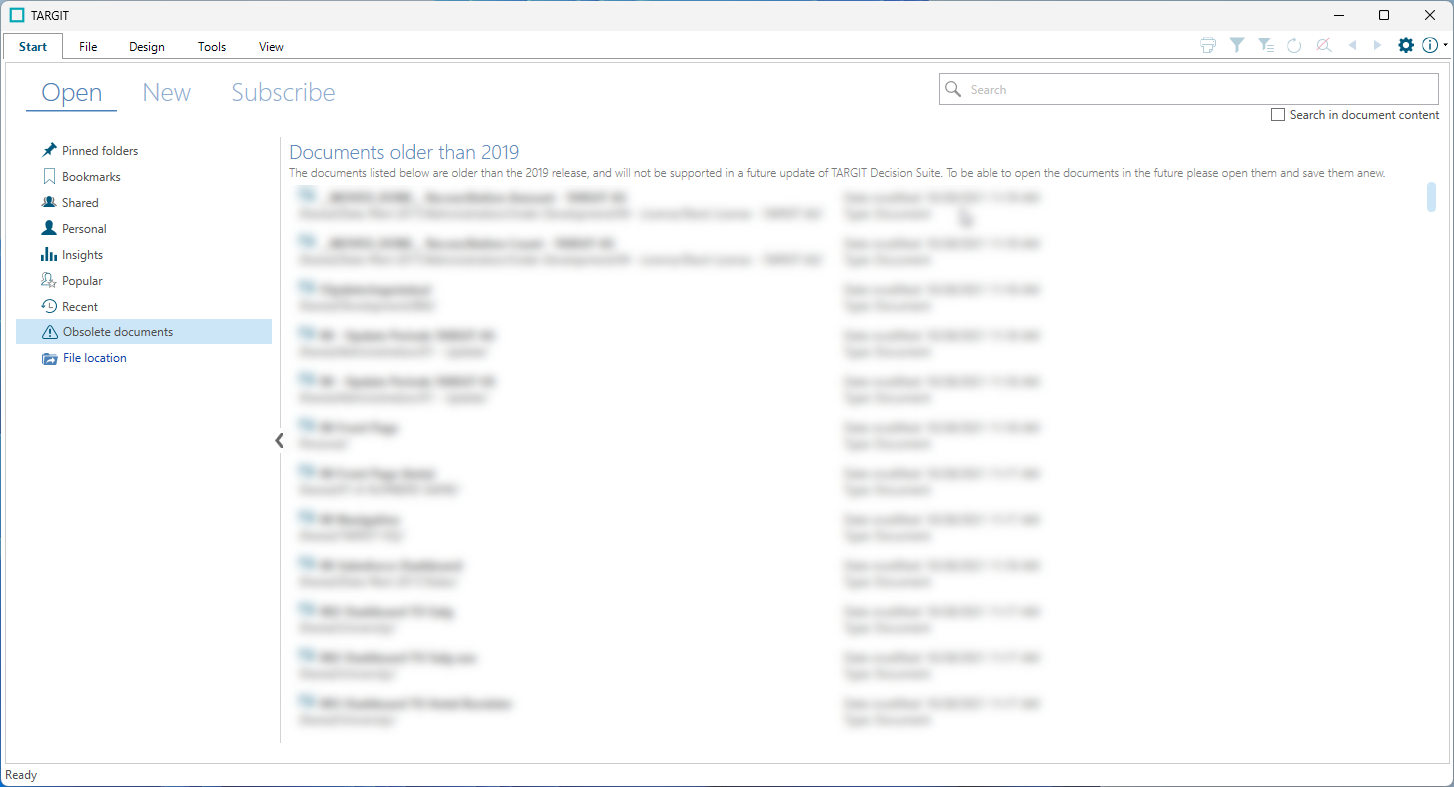Click the folder icon beside File location

click(50, 358)
